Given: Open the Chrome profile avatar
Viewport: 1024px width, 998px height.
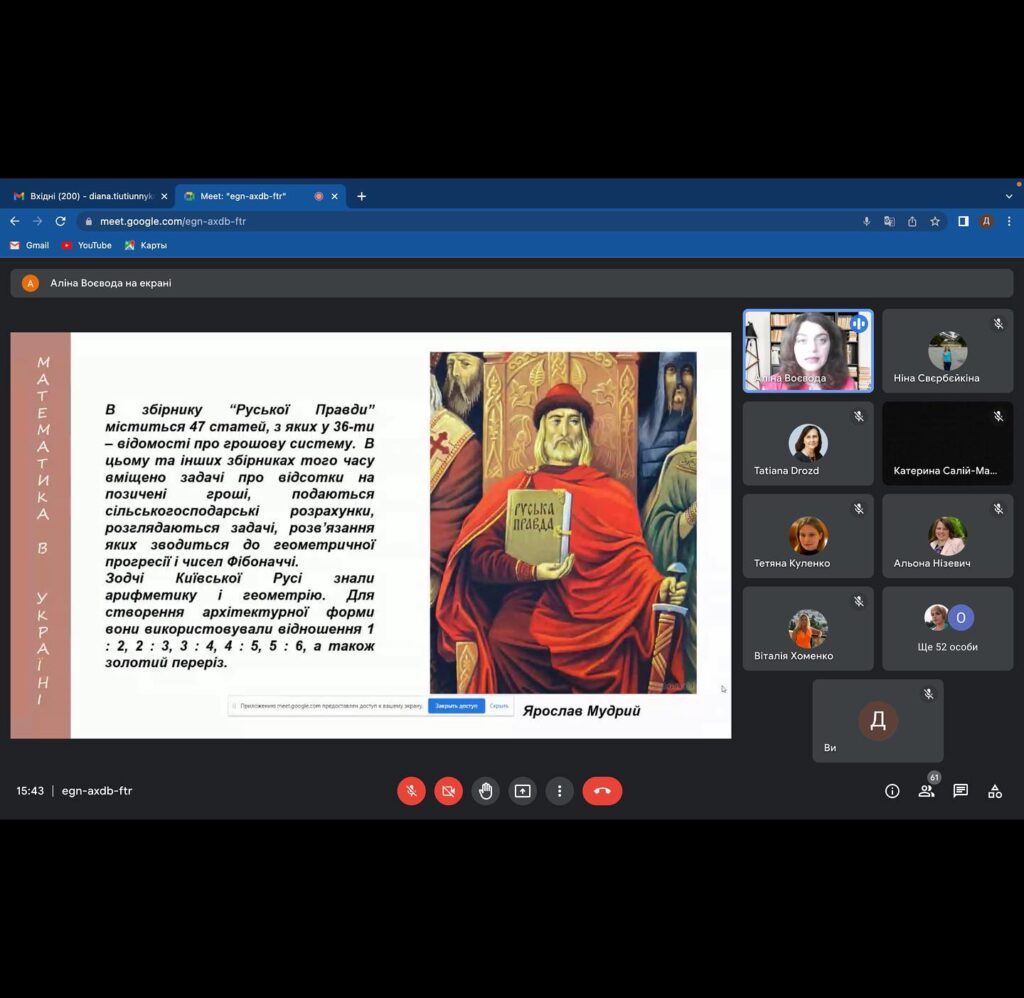Looking at the screenshot, I should pos(986,221).
